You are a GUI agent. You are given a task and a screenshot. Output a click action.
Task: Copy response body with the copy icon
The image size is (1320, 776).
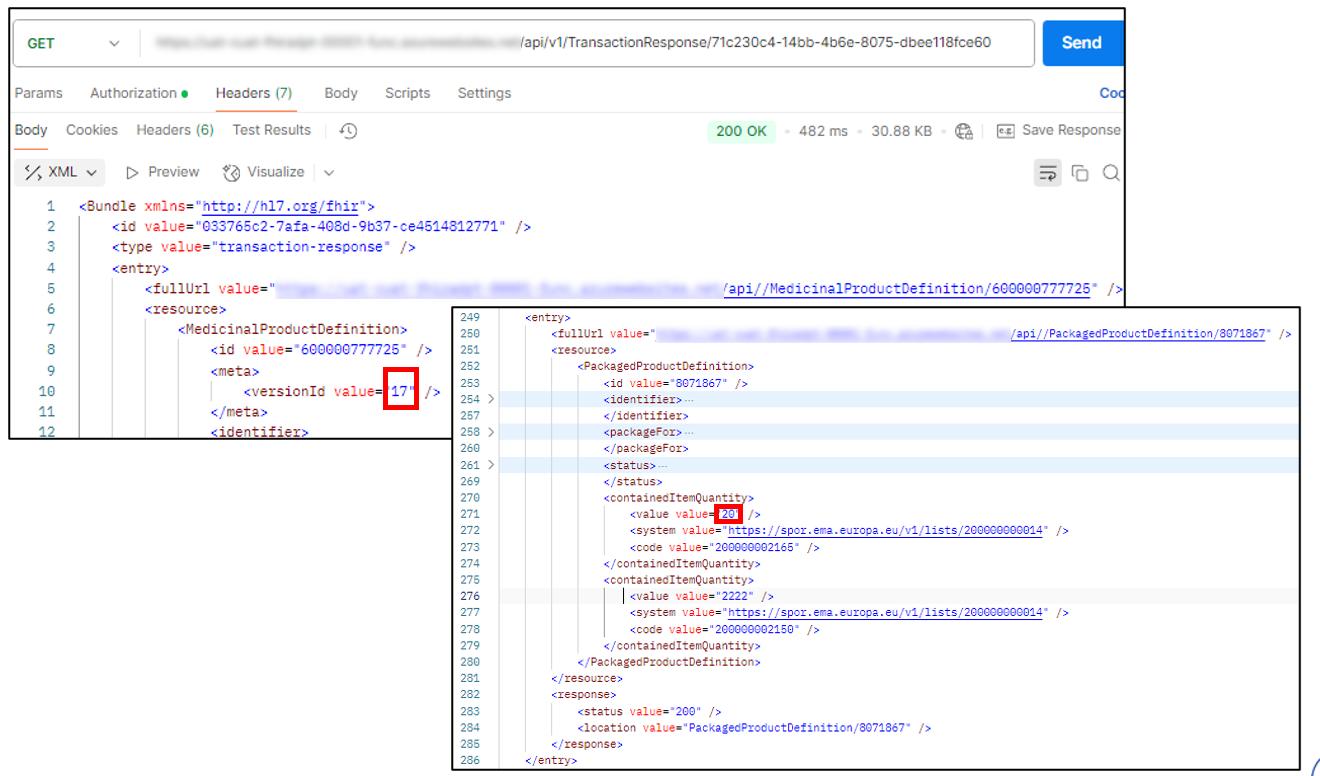click(1080, 173)
